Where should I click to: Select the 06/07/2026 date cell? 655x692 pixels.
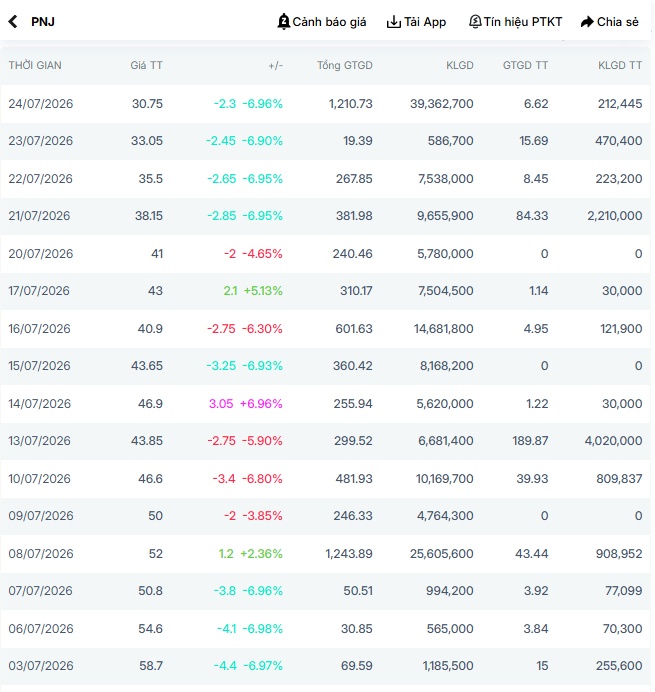[x=41, y=629]
